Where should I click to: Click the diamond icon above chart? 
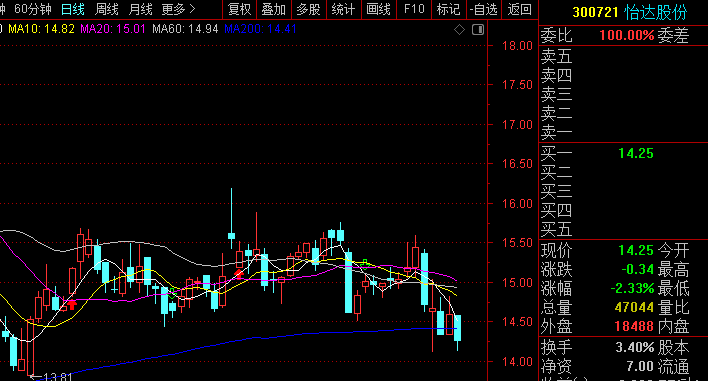[x=459, y=30]
